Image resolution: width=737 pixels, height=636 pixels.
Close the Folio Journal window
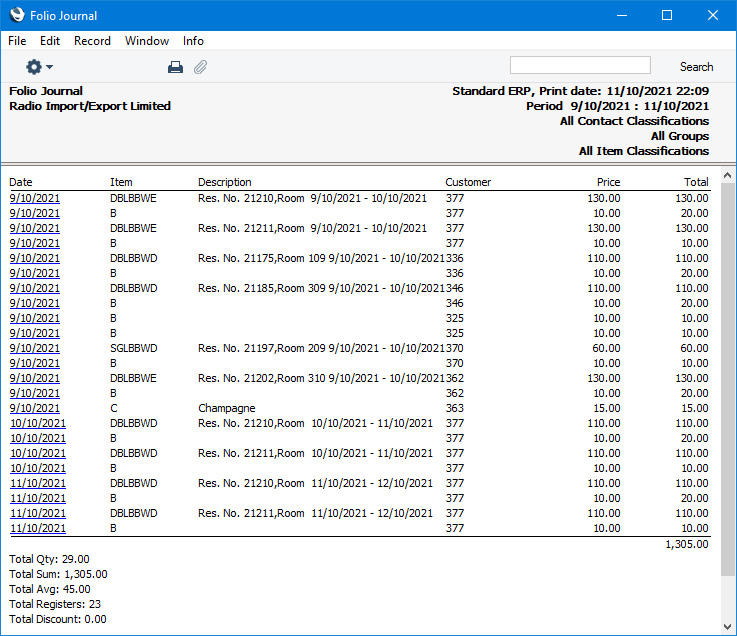(713, 16)
